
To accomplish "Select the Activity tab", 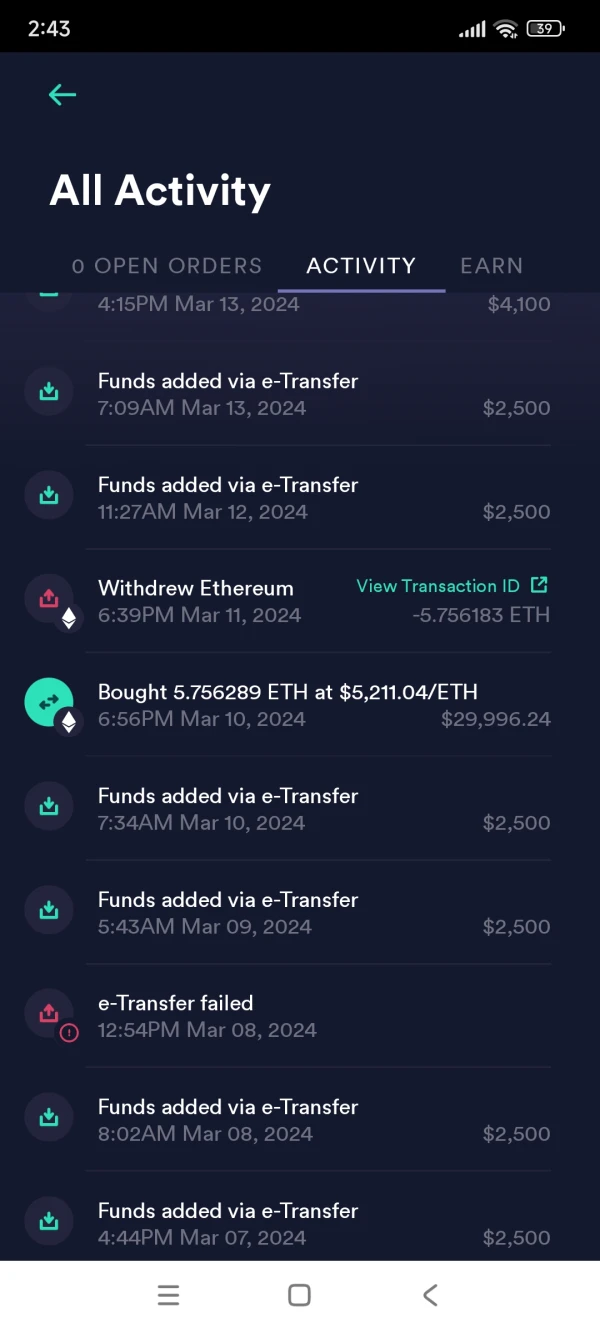I will [361, 266].
